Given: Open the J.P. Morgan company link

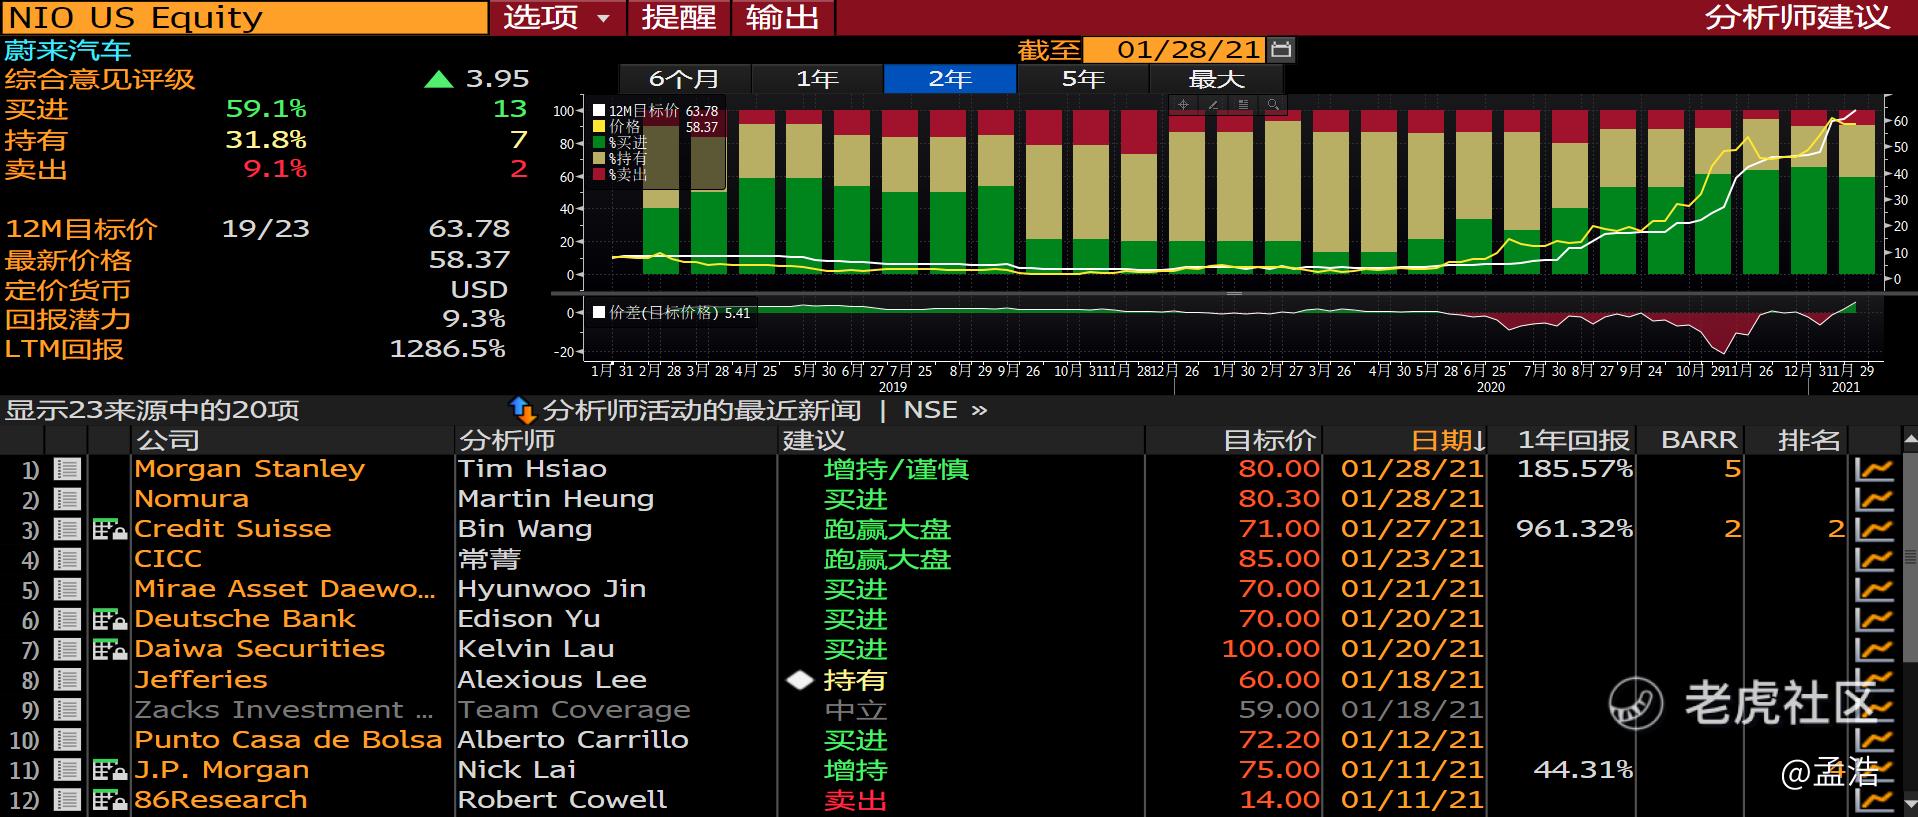Looking at the screenshot, I should pyautogui.click(x=222, y=770).
